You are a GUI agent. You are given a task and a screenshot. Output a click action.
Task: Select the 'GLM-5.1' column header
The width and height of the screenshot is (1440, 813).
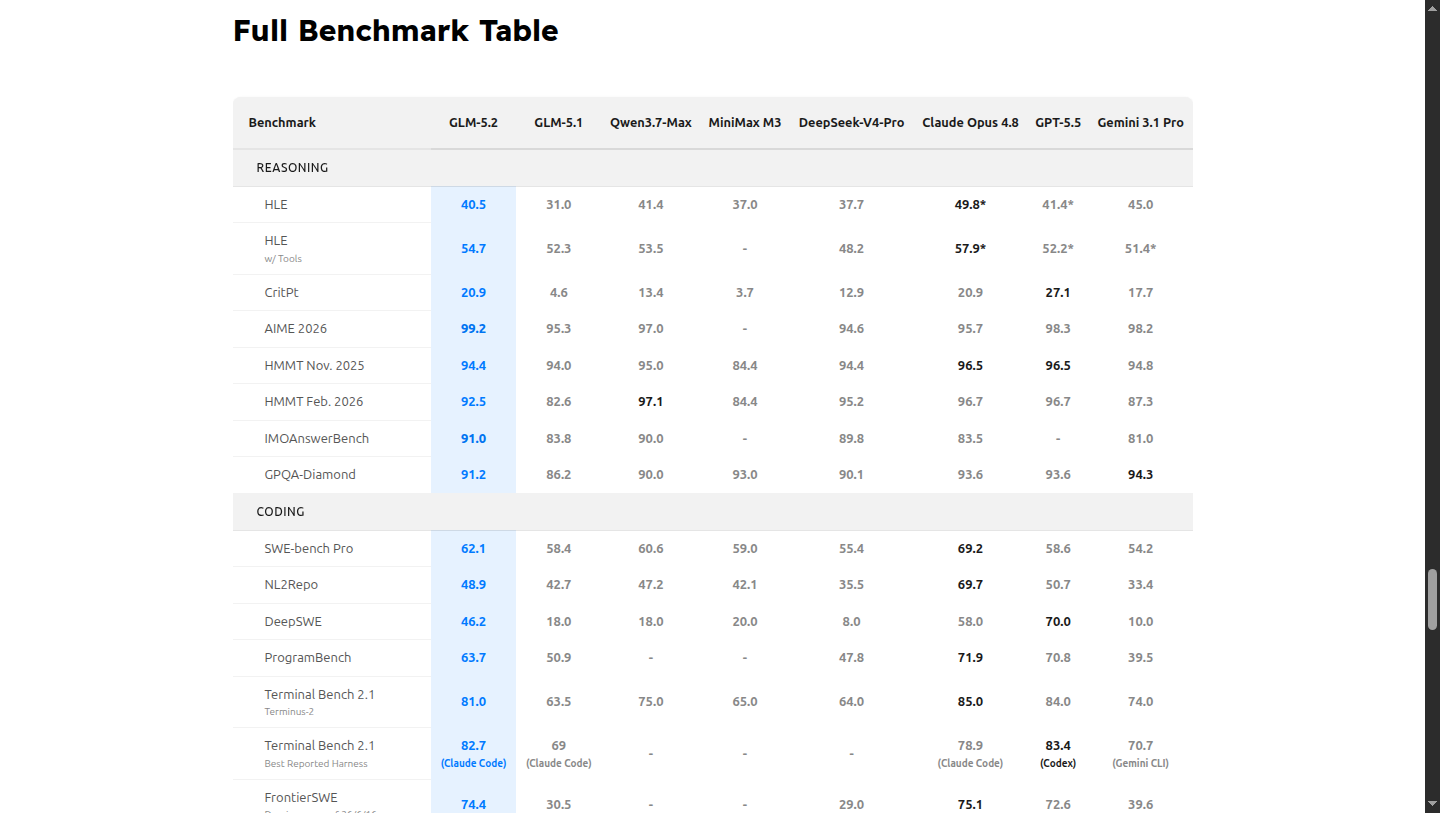point(558,122)
